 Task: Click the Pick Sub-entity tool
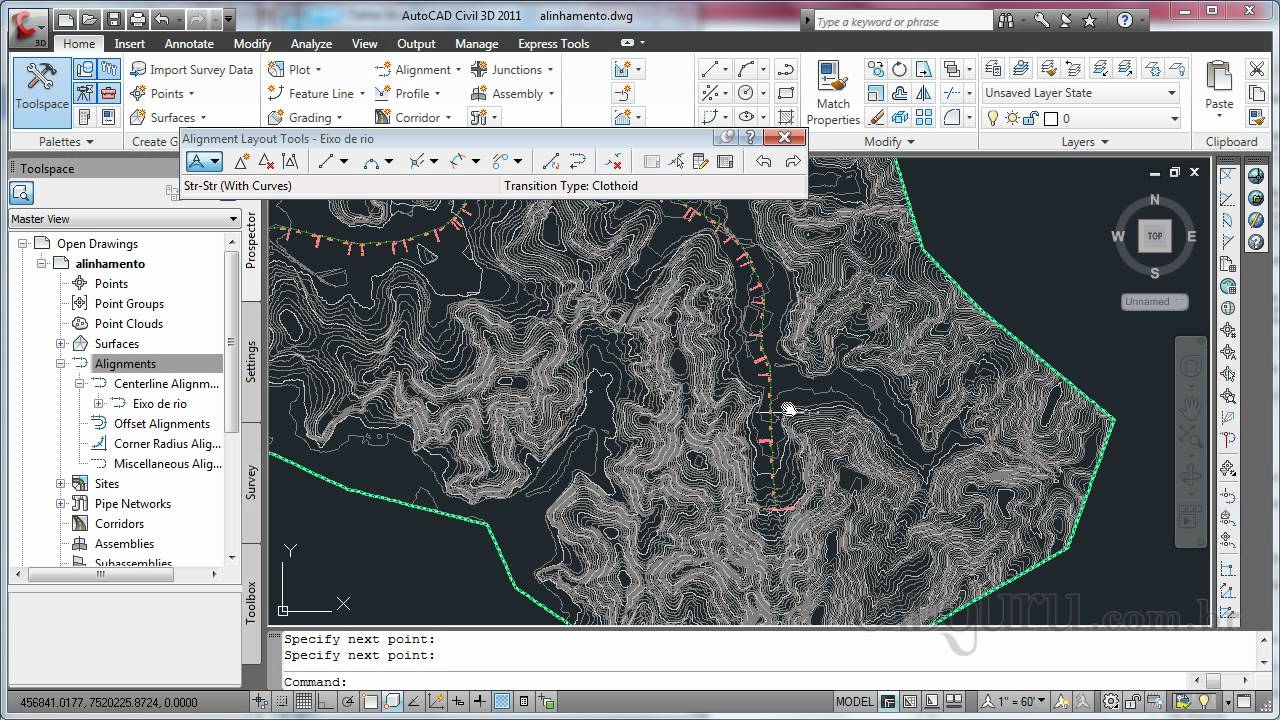[675, 161]
